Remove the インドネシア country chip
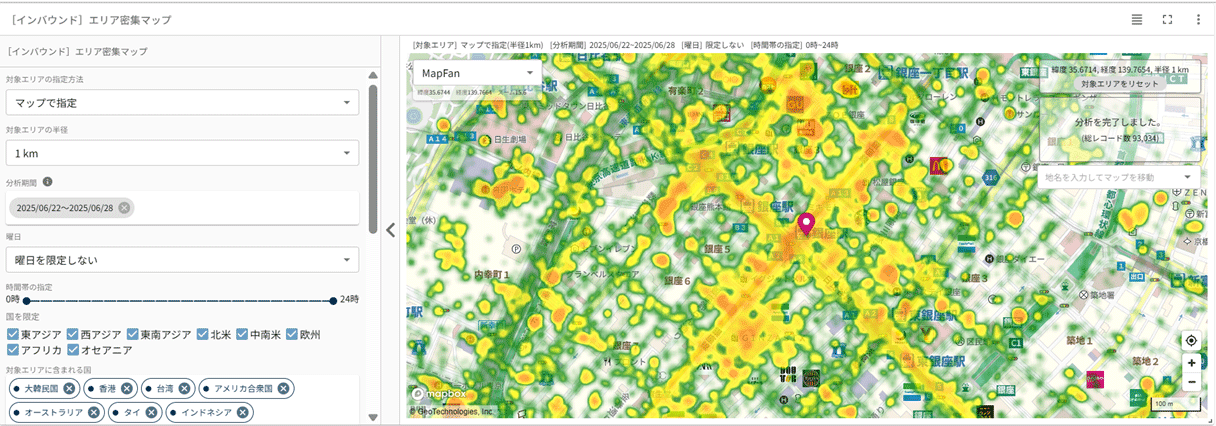The width and height of the screenshot is (1216, 426). [x=243, y=412]
